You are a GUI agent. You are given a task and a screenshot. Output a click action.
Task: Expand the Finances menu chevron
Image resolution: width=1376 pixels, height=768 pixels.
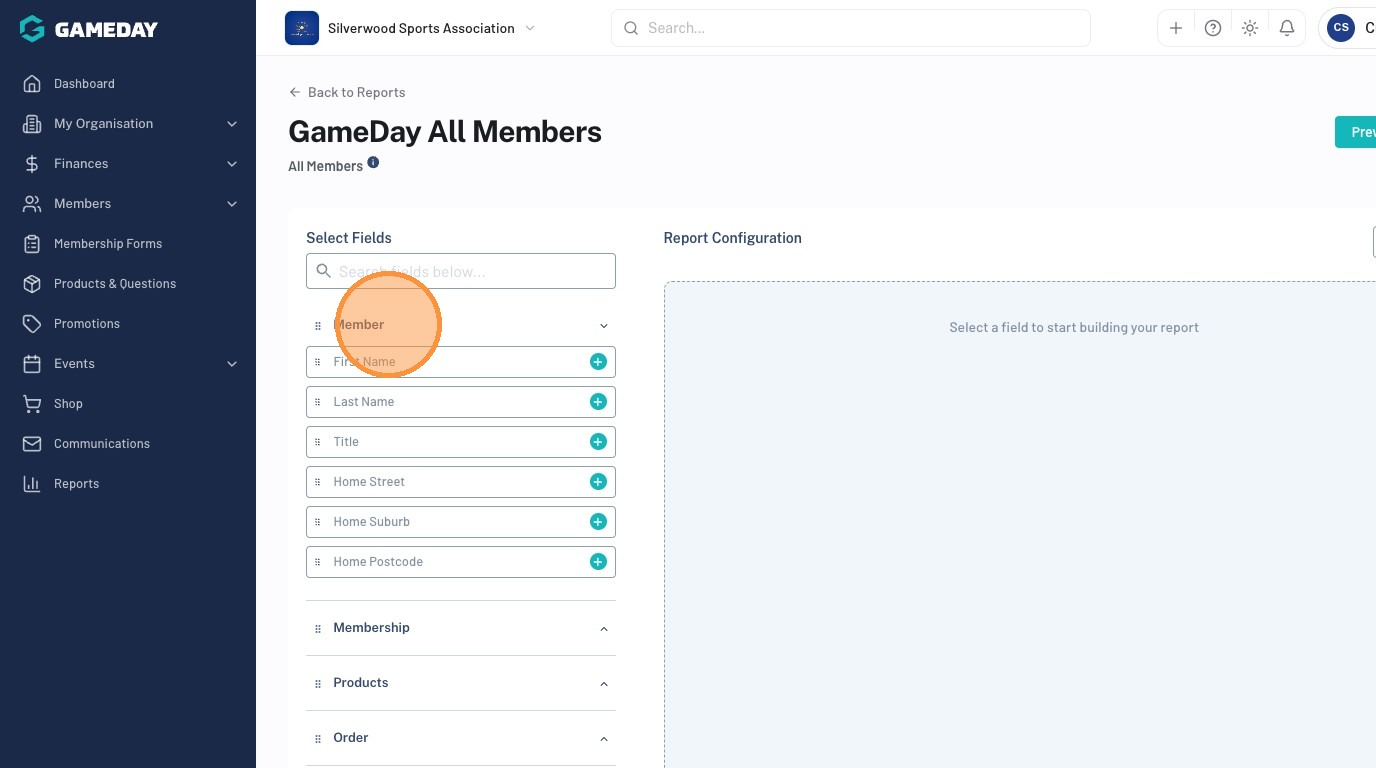coord(232,164)
